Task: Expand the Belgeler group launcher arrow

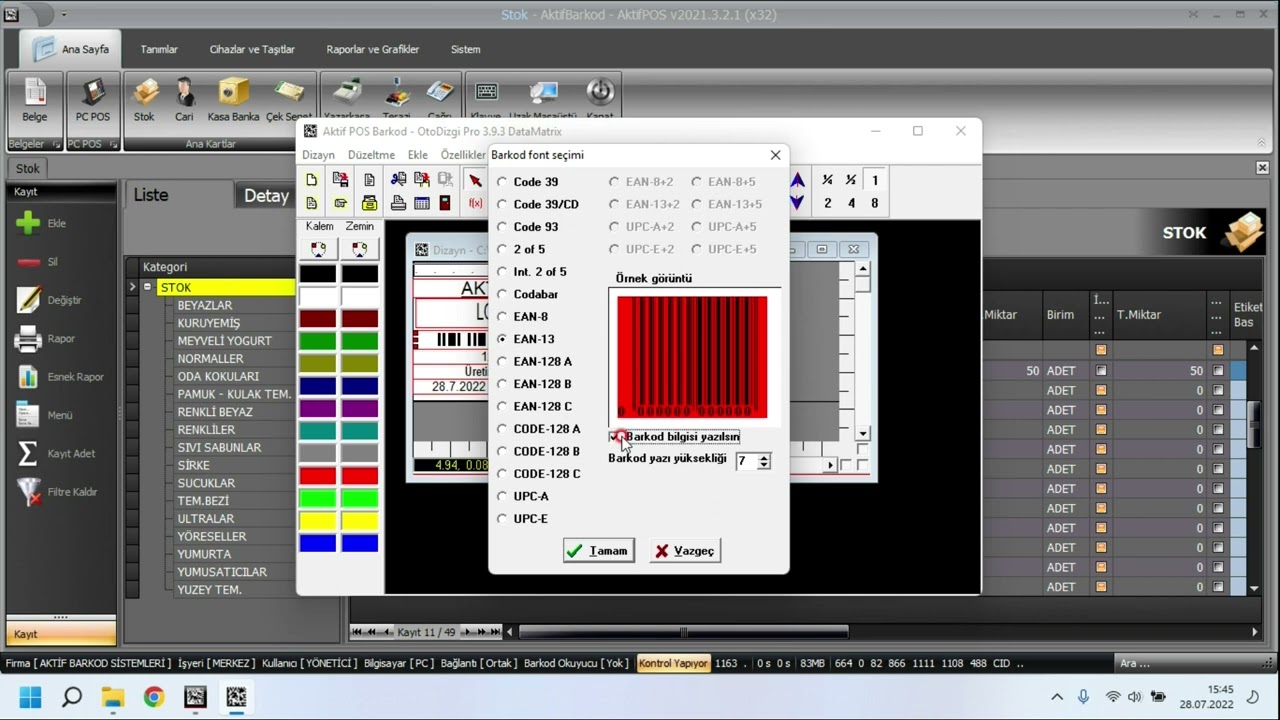Action: point(56,144)
